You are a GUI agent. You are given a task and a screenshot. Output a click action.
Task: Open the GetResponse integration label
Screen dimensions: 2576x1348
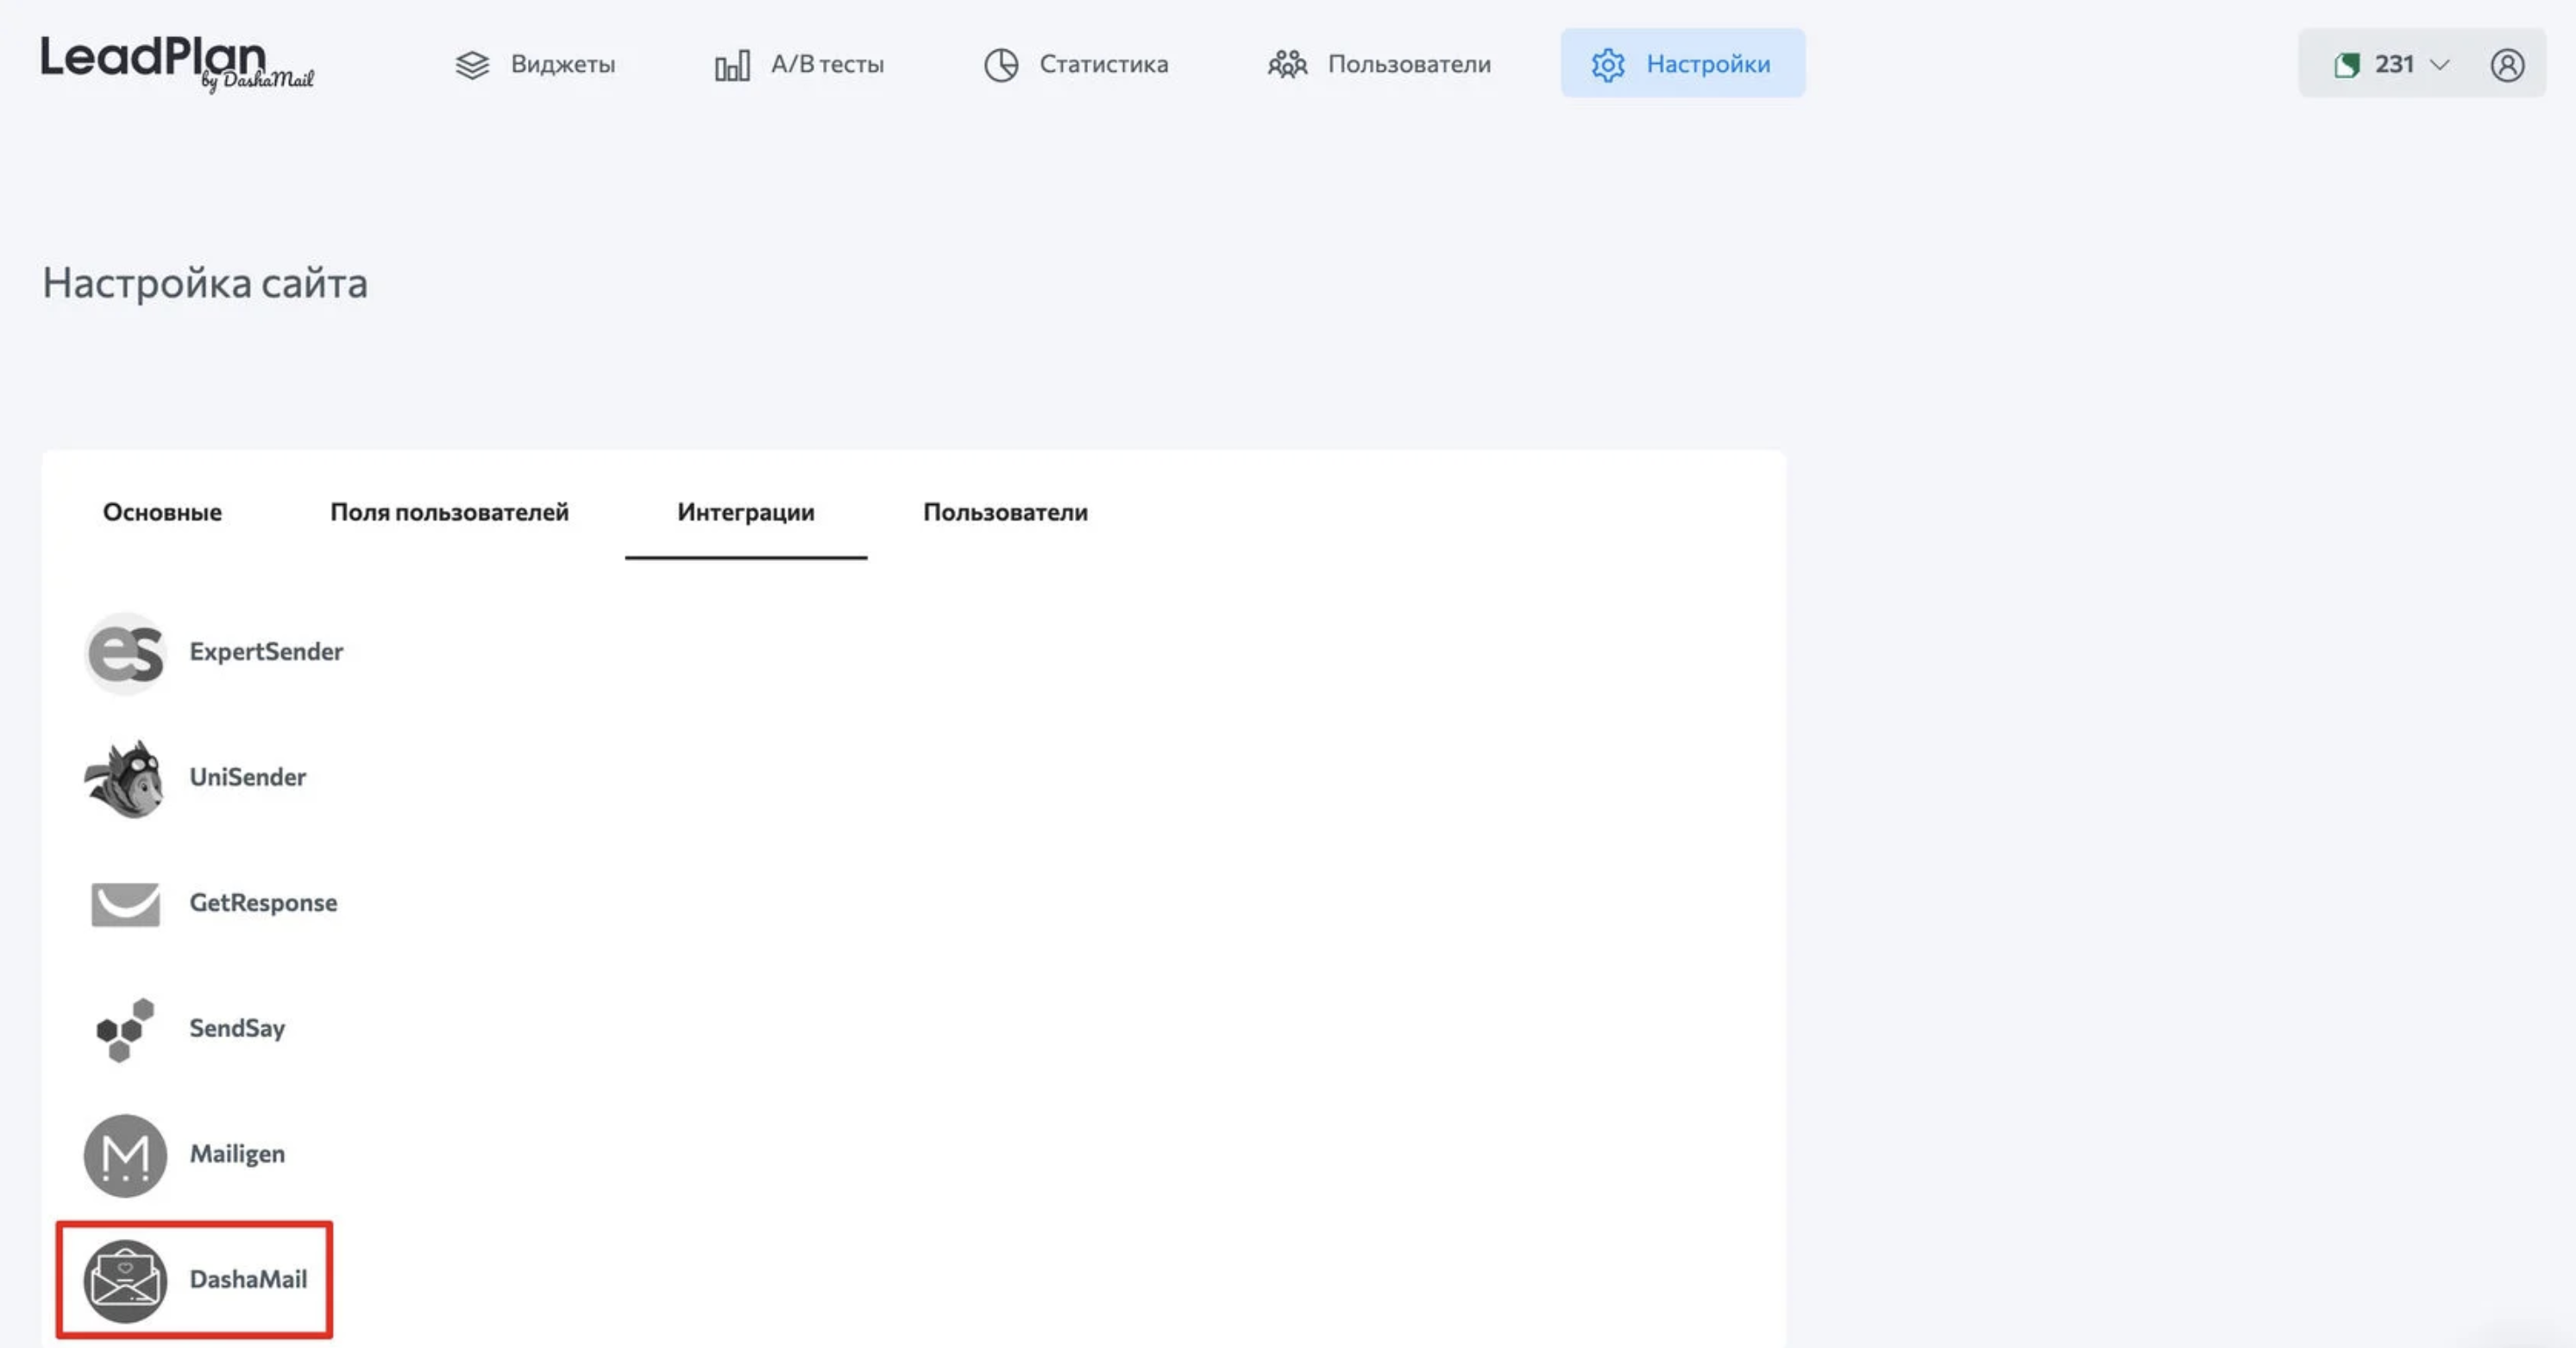click(x=263, y=903)
